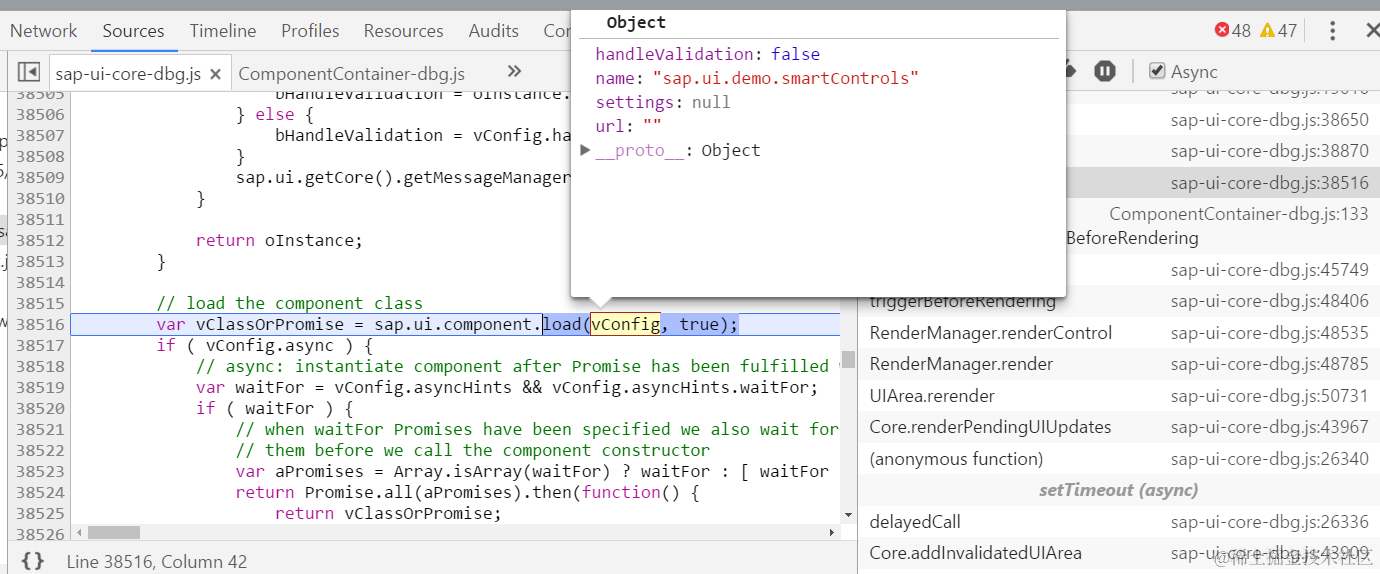Toggle the Async call stack checkbox
The image size is (1380, 574).
[1157, 71]
